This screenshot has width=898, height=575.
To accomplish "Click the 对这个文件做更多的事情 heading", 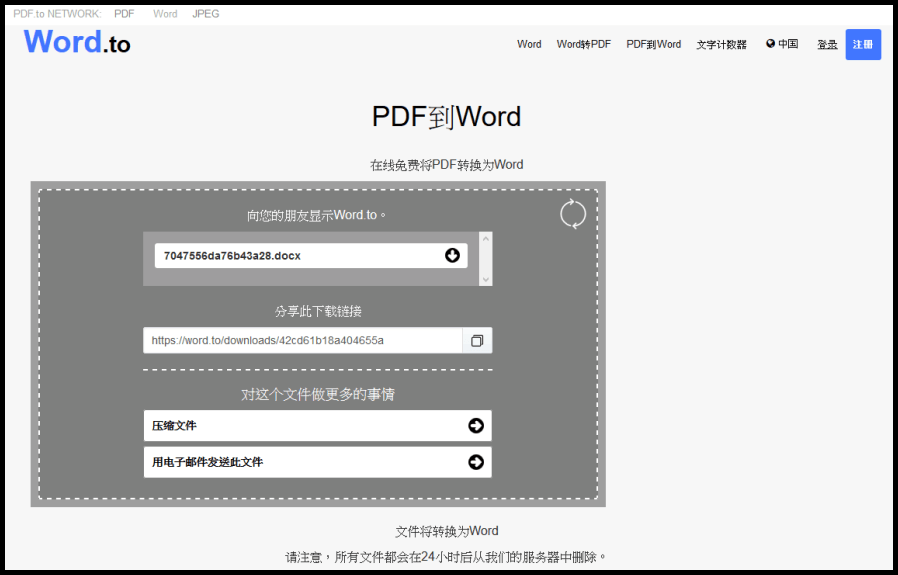I will pos(318,395).
